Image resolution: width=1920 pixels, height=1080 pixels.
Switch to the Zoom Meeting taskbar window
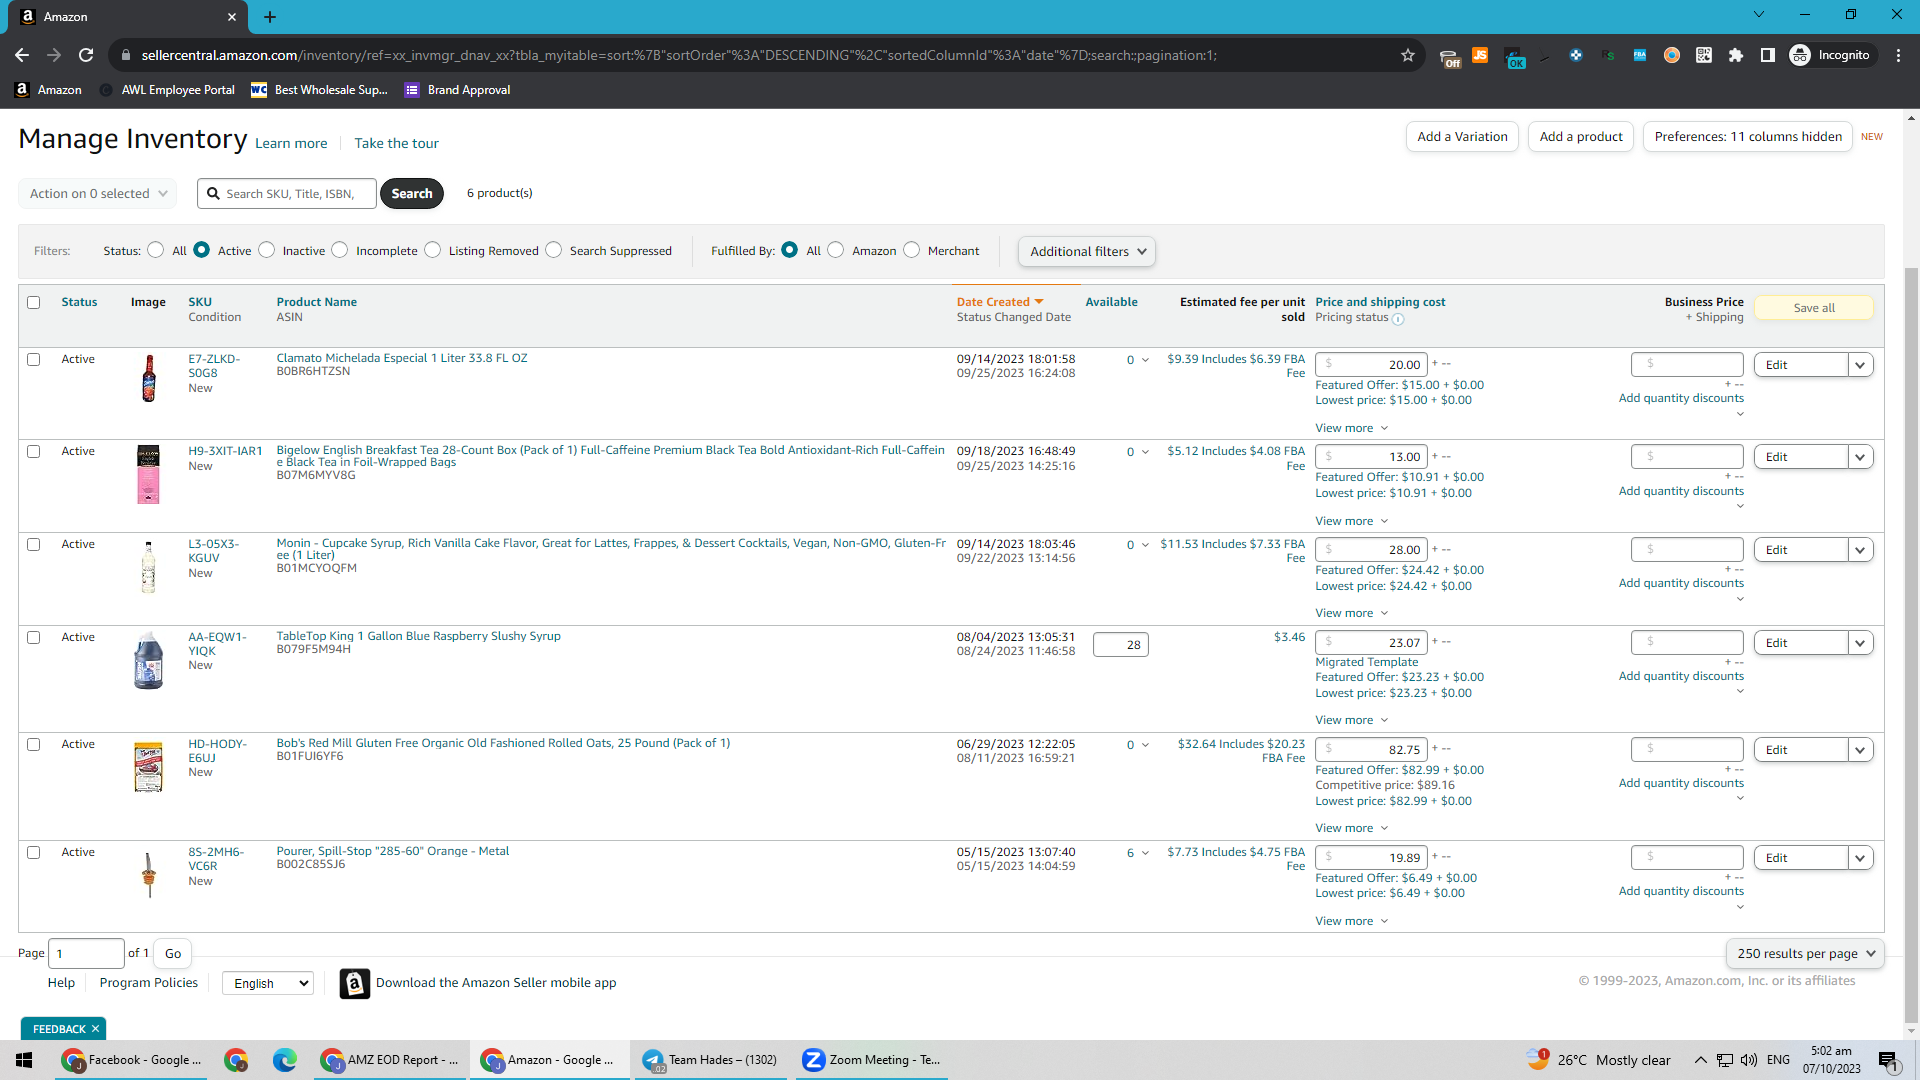tap(872, 1060)
